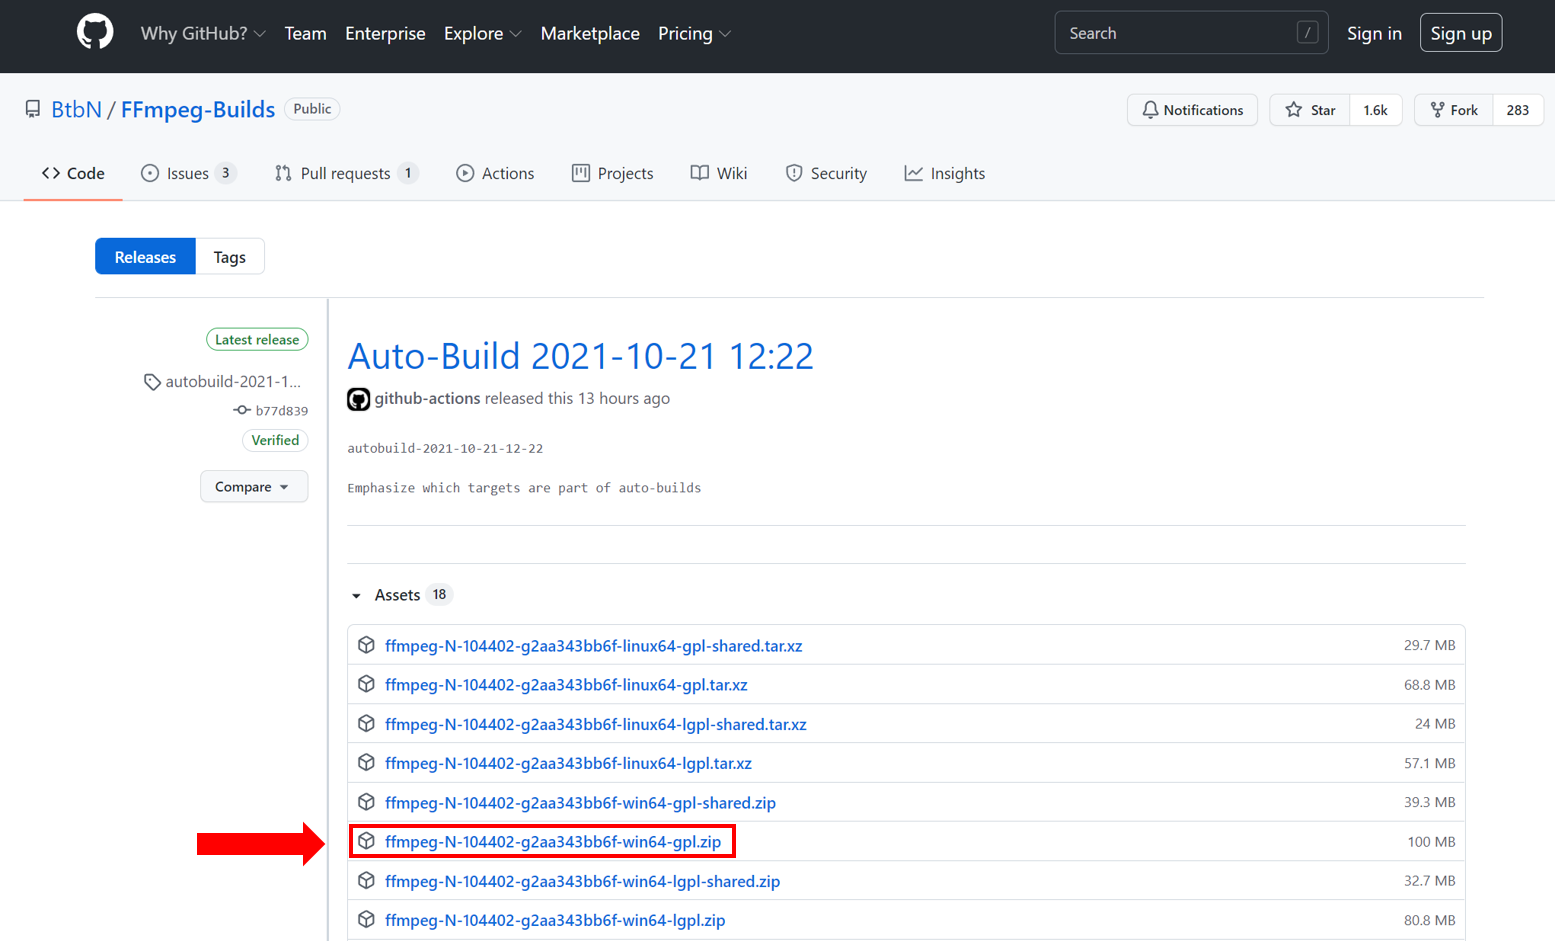Open the Compare dropdown button
The width and height of the screenshot is (1555, 941).
click(253, 487)
